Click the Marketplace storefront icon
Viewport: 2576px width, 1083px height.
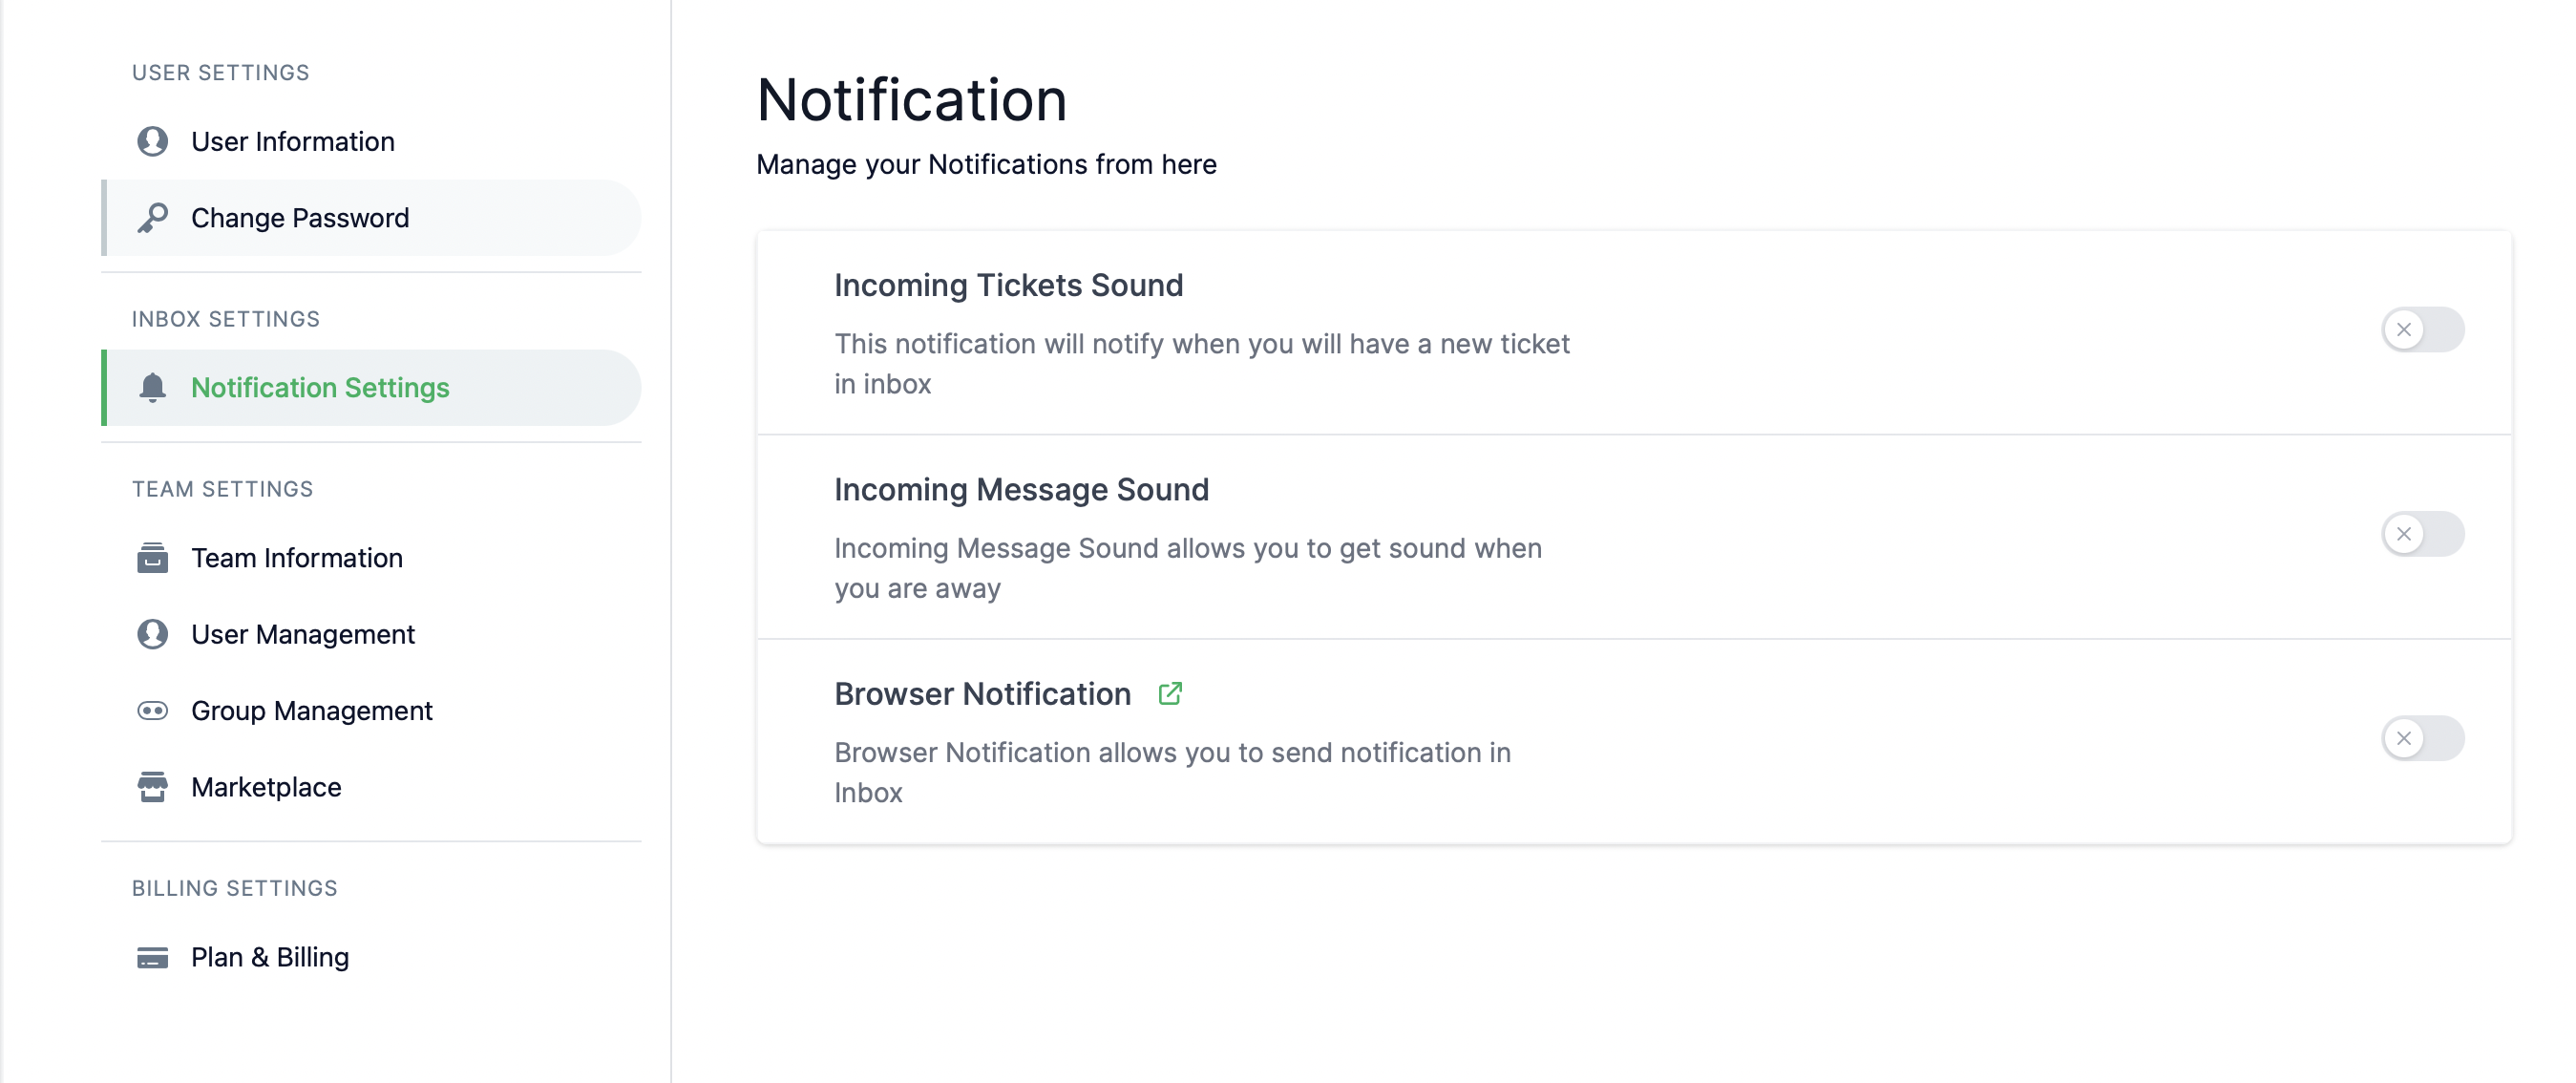coord(152,787)
